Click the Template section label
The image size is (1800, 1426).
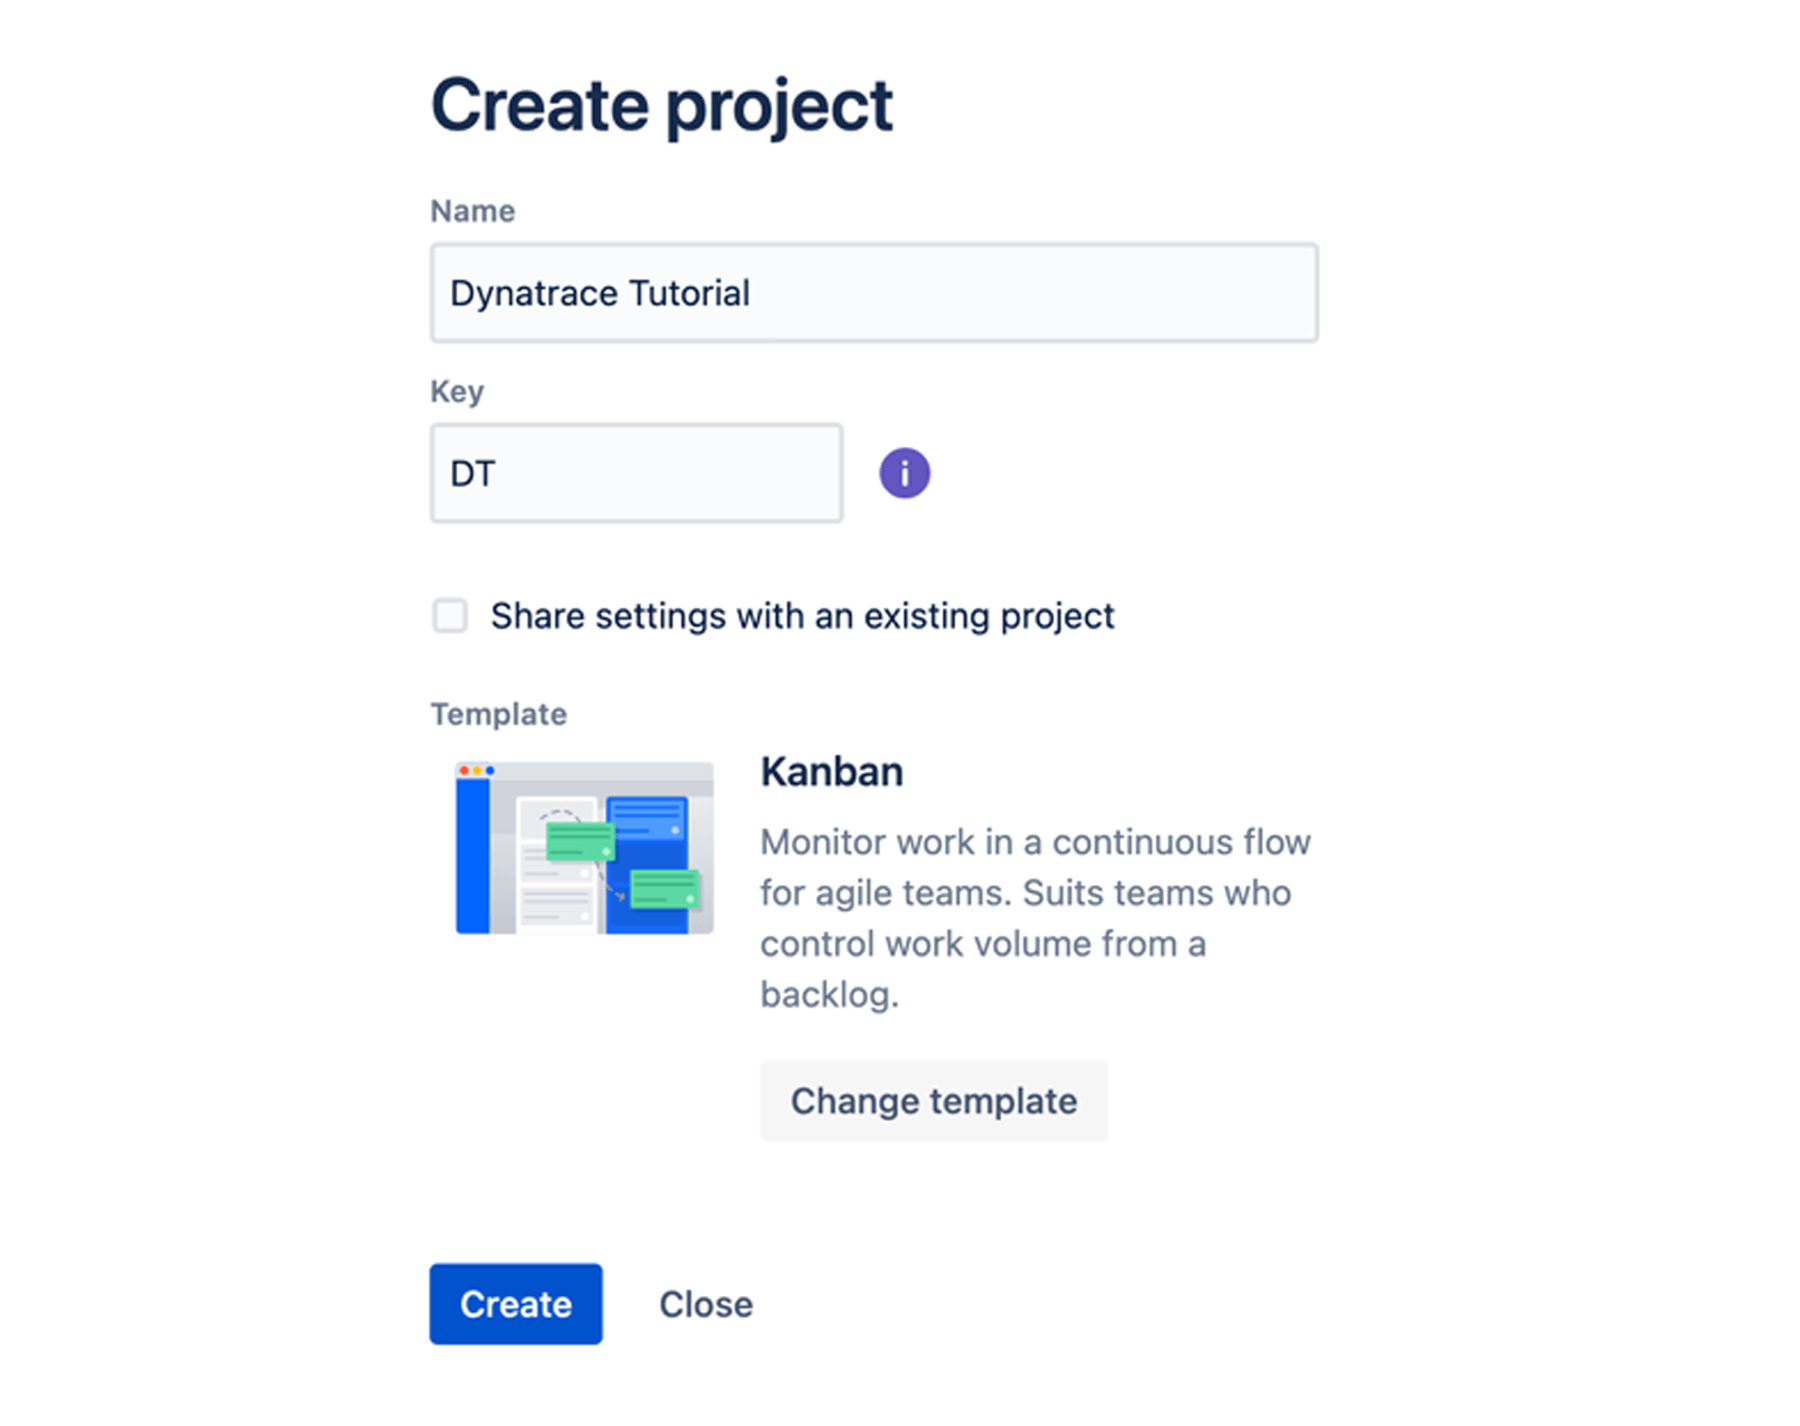[498, 713]
